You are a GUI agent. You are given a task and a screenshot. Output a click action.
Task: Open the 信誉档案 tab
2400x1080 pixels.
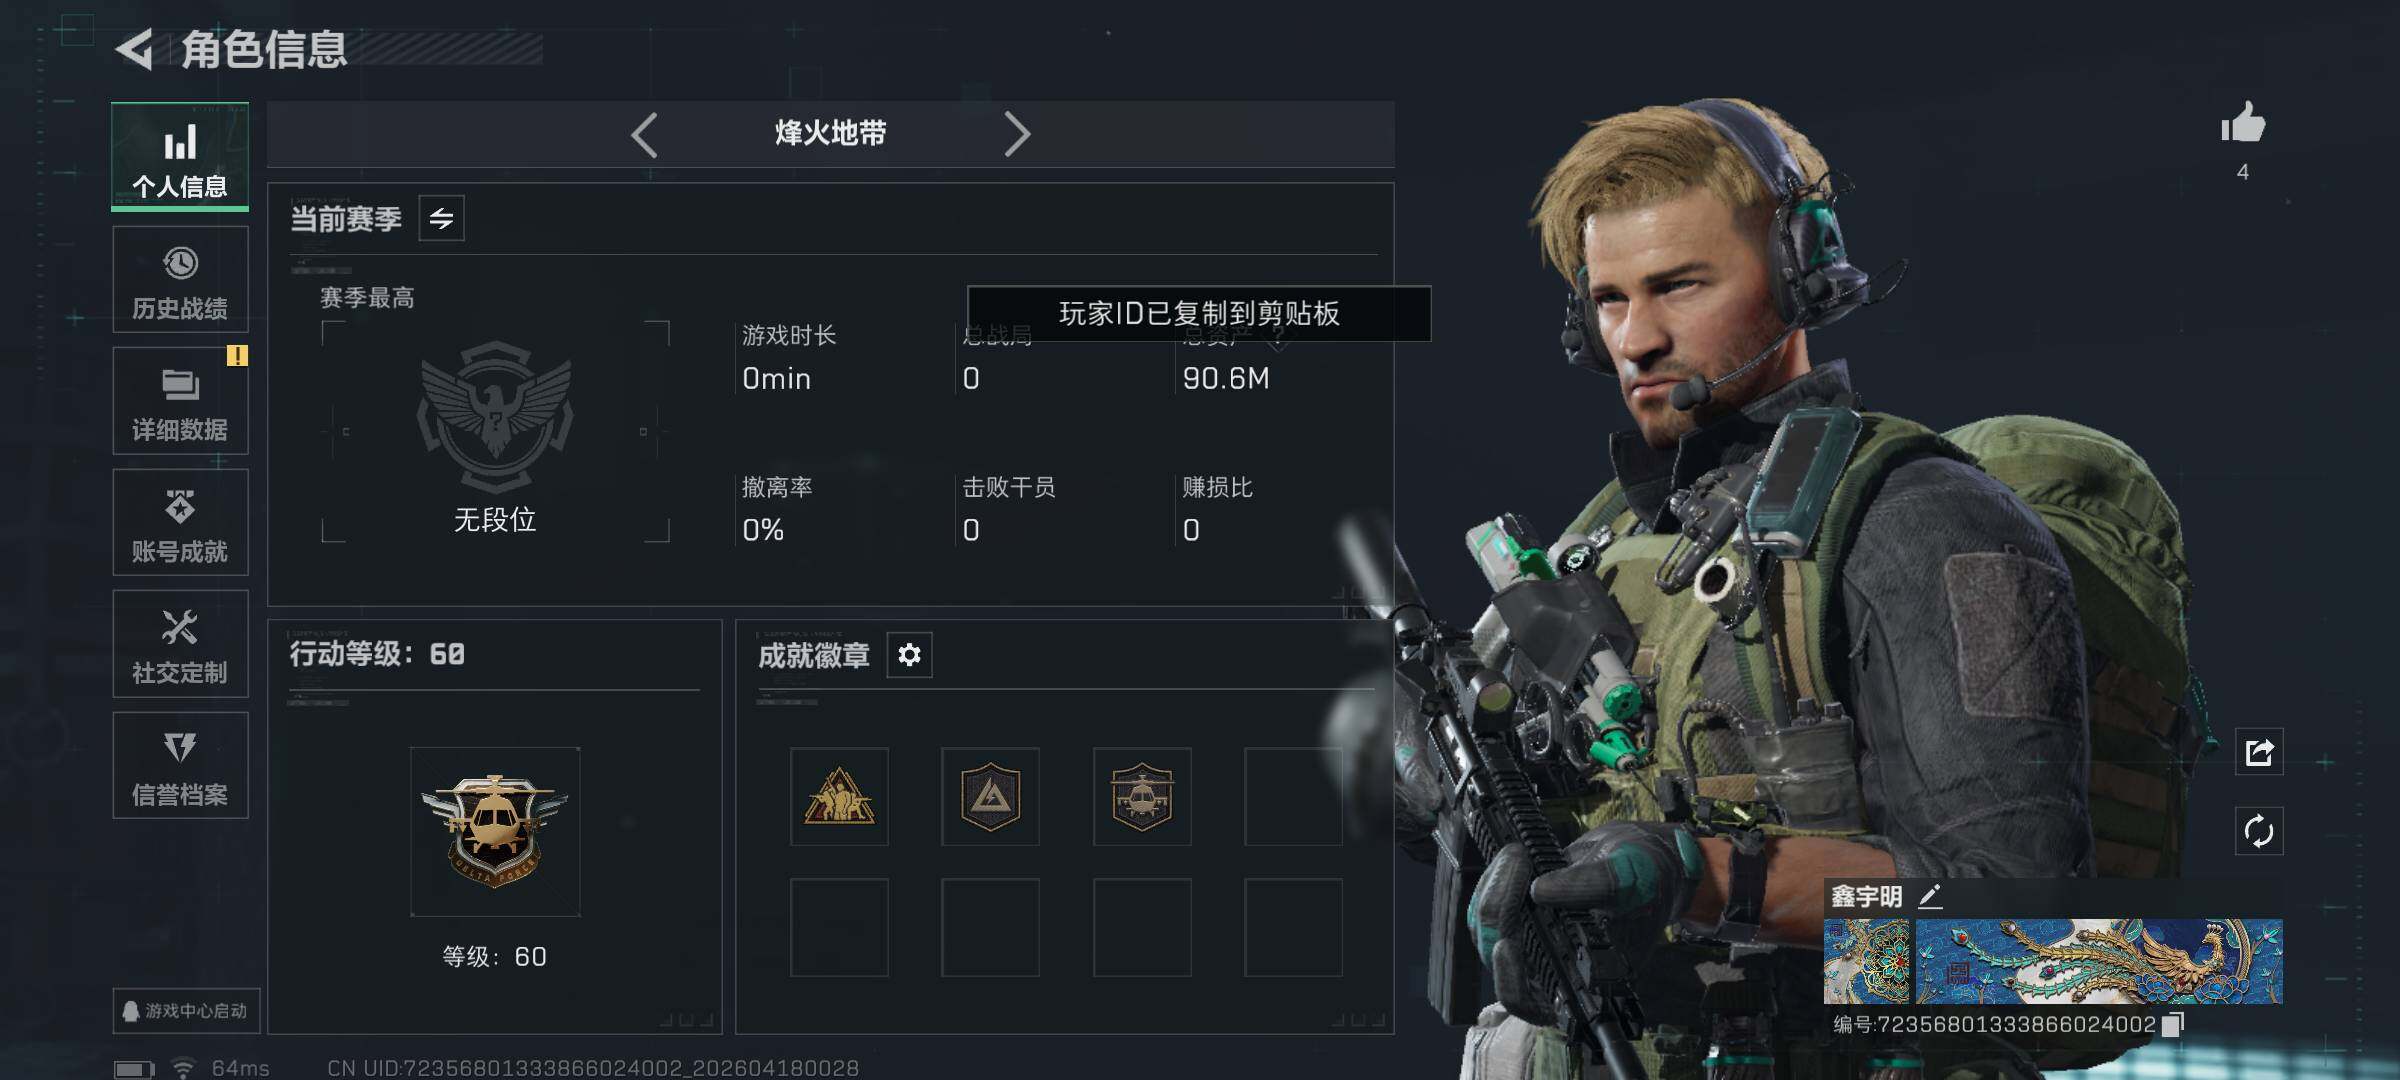click(180, 766)
